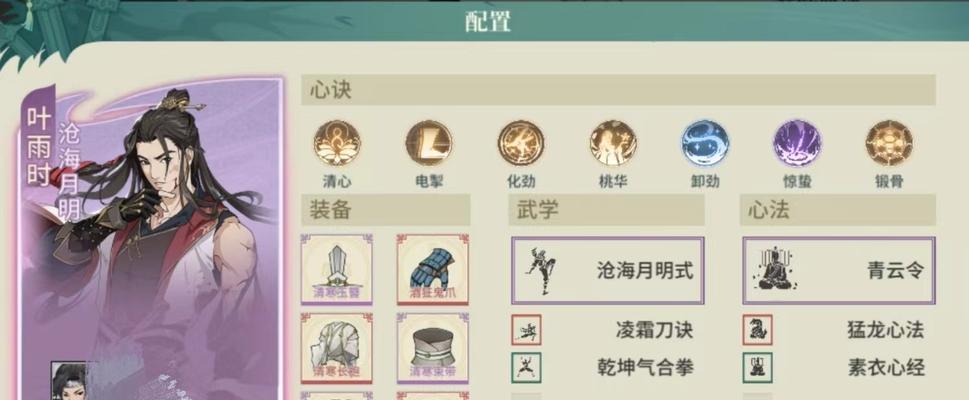Click the 电掣 heart-skill icon
Screen dimensions: 969x400
[x=429, y=143]
